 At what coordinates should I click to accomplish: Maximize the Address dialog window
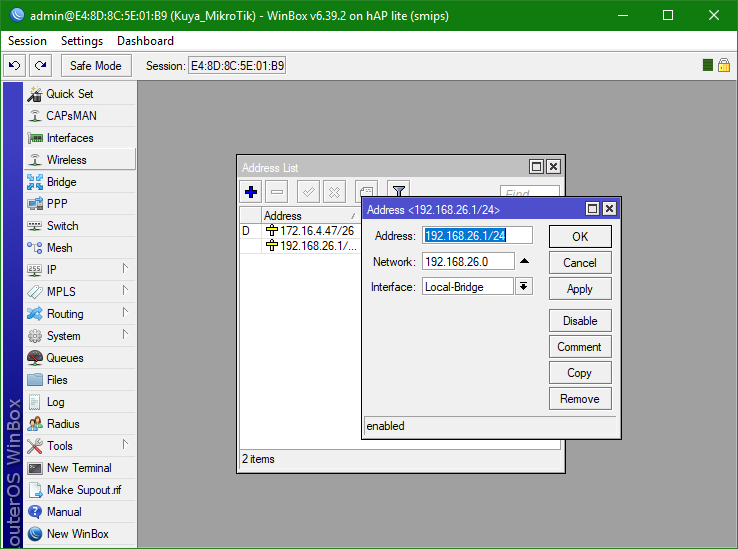tap(593, 209)
